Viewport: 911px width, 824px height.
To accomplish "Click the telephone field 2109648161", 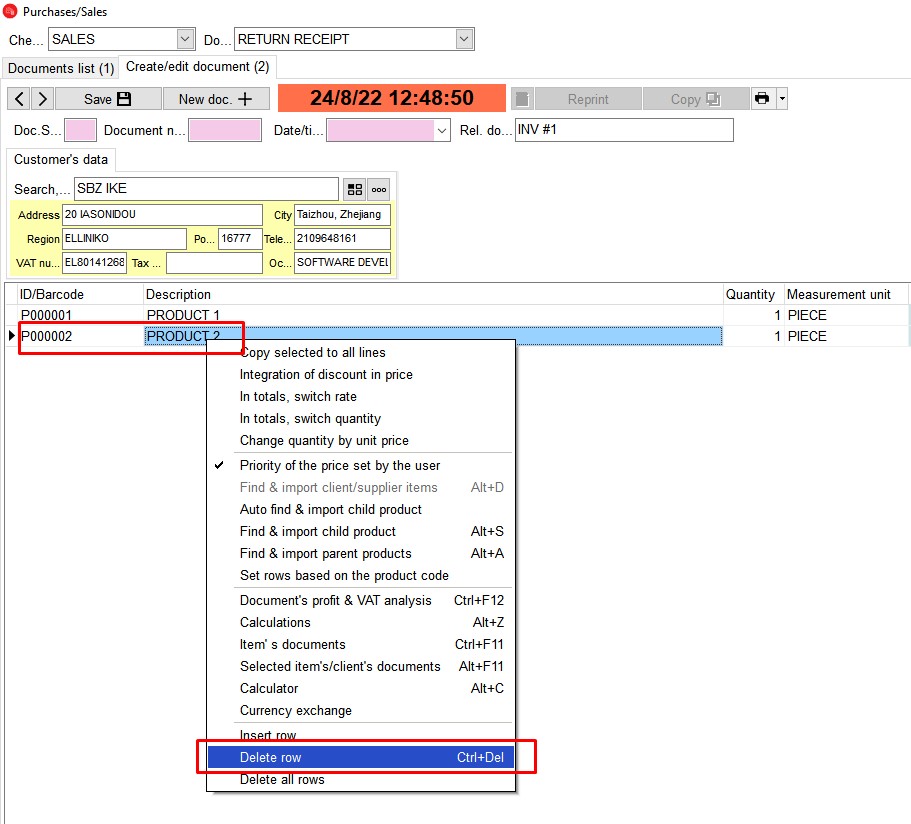I will coord(342,239).
